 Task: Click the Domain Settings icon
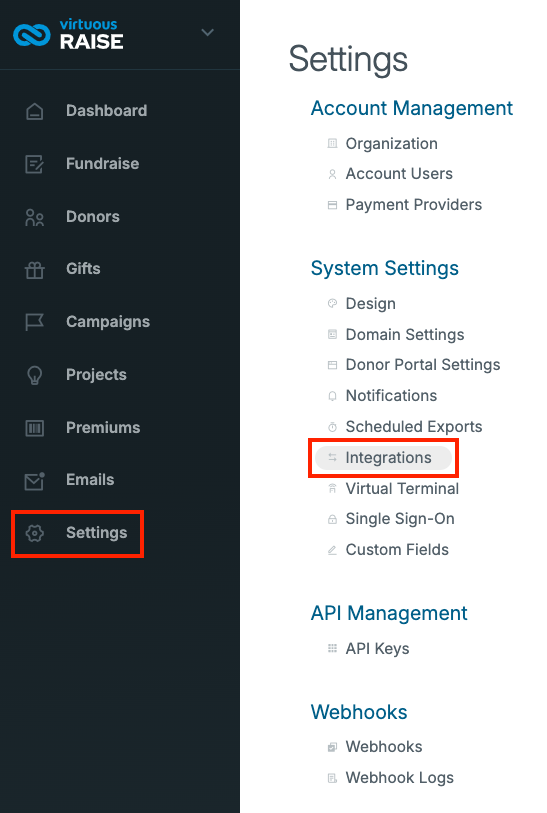(332, 334)
